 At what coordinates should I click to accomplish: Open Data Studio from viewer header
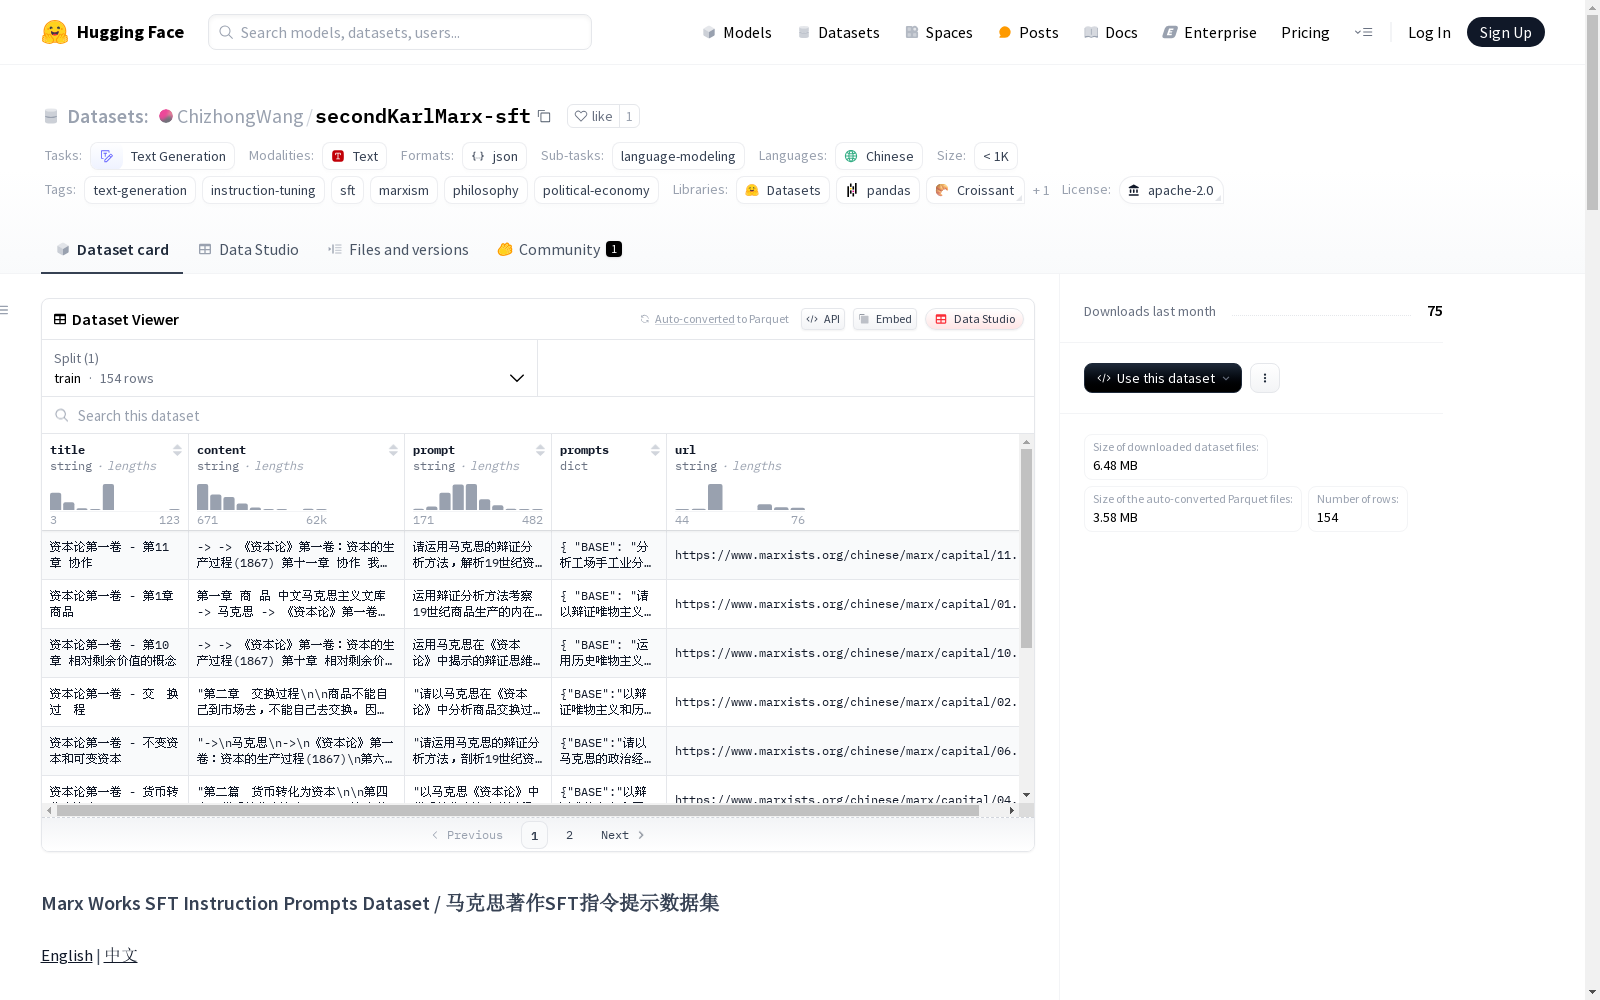(x=975, y=319)
